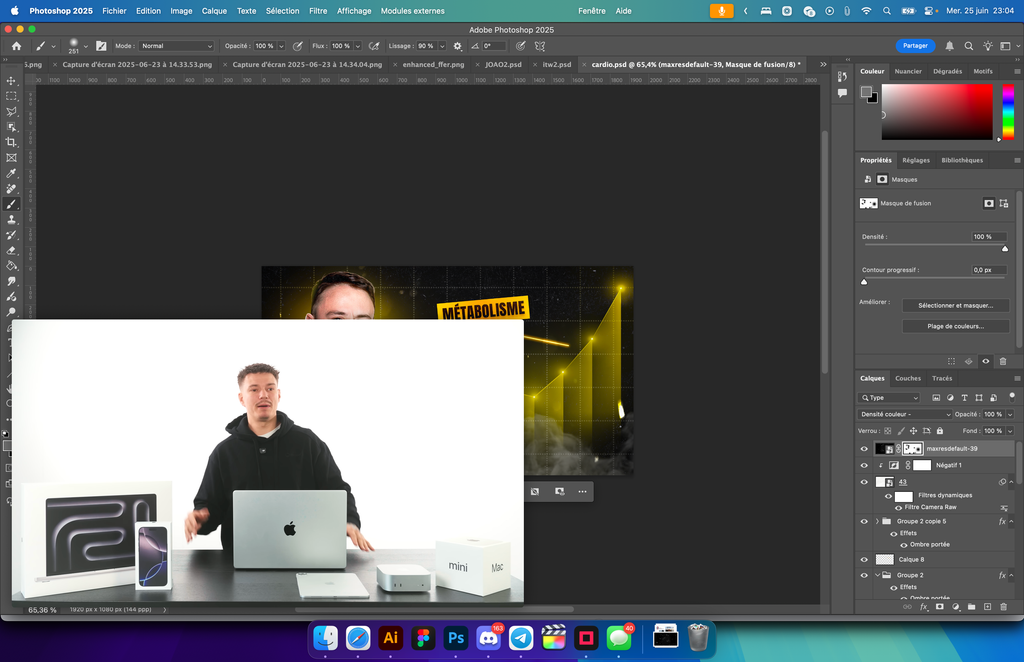Image resolution: width=1024 pixels, height=662 pixels.
Task: Switch to the Nuancier tab
Action: click(x=908, y=71)
